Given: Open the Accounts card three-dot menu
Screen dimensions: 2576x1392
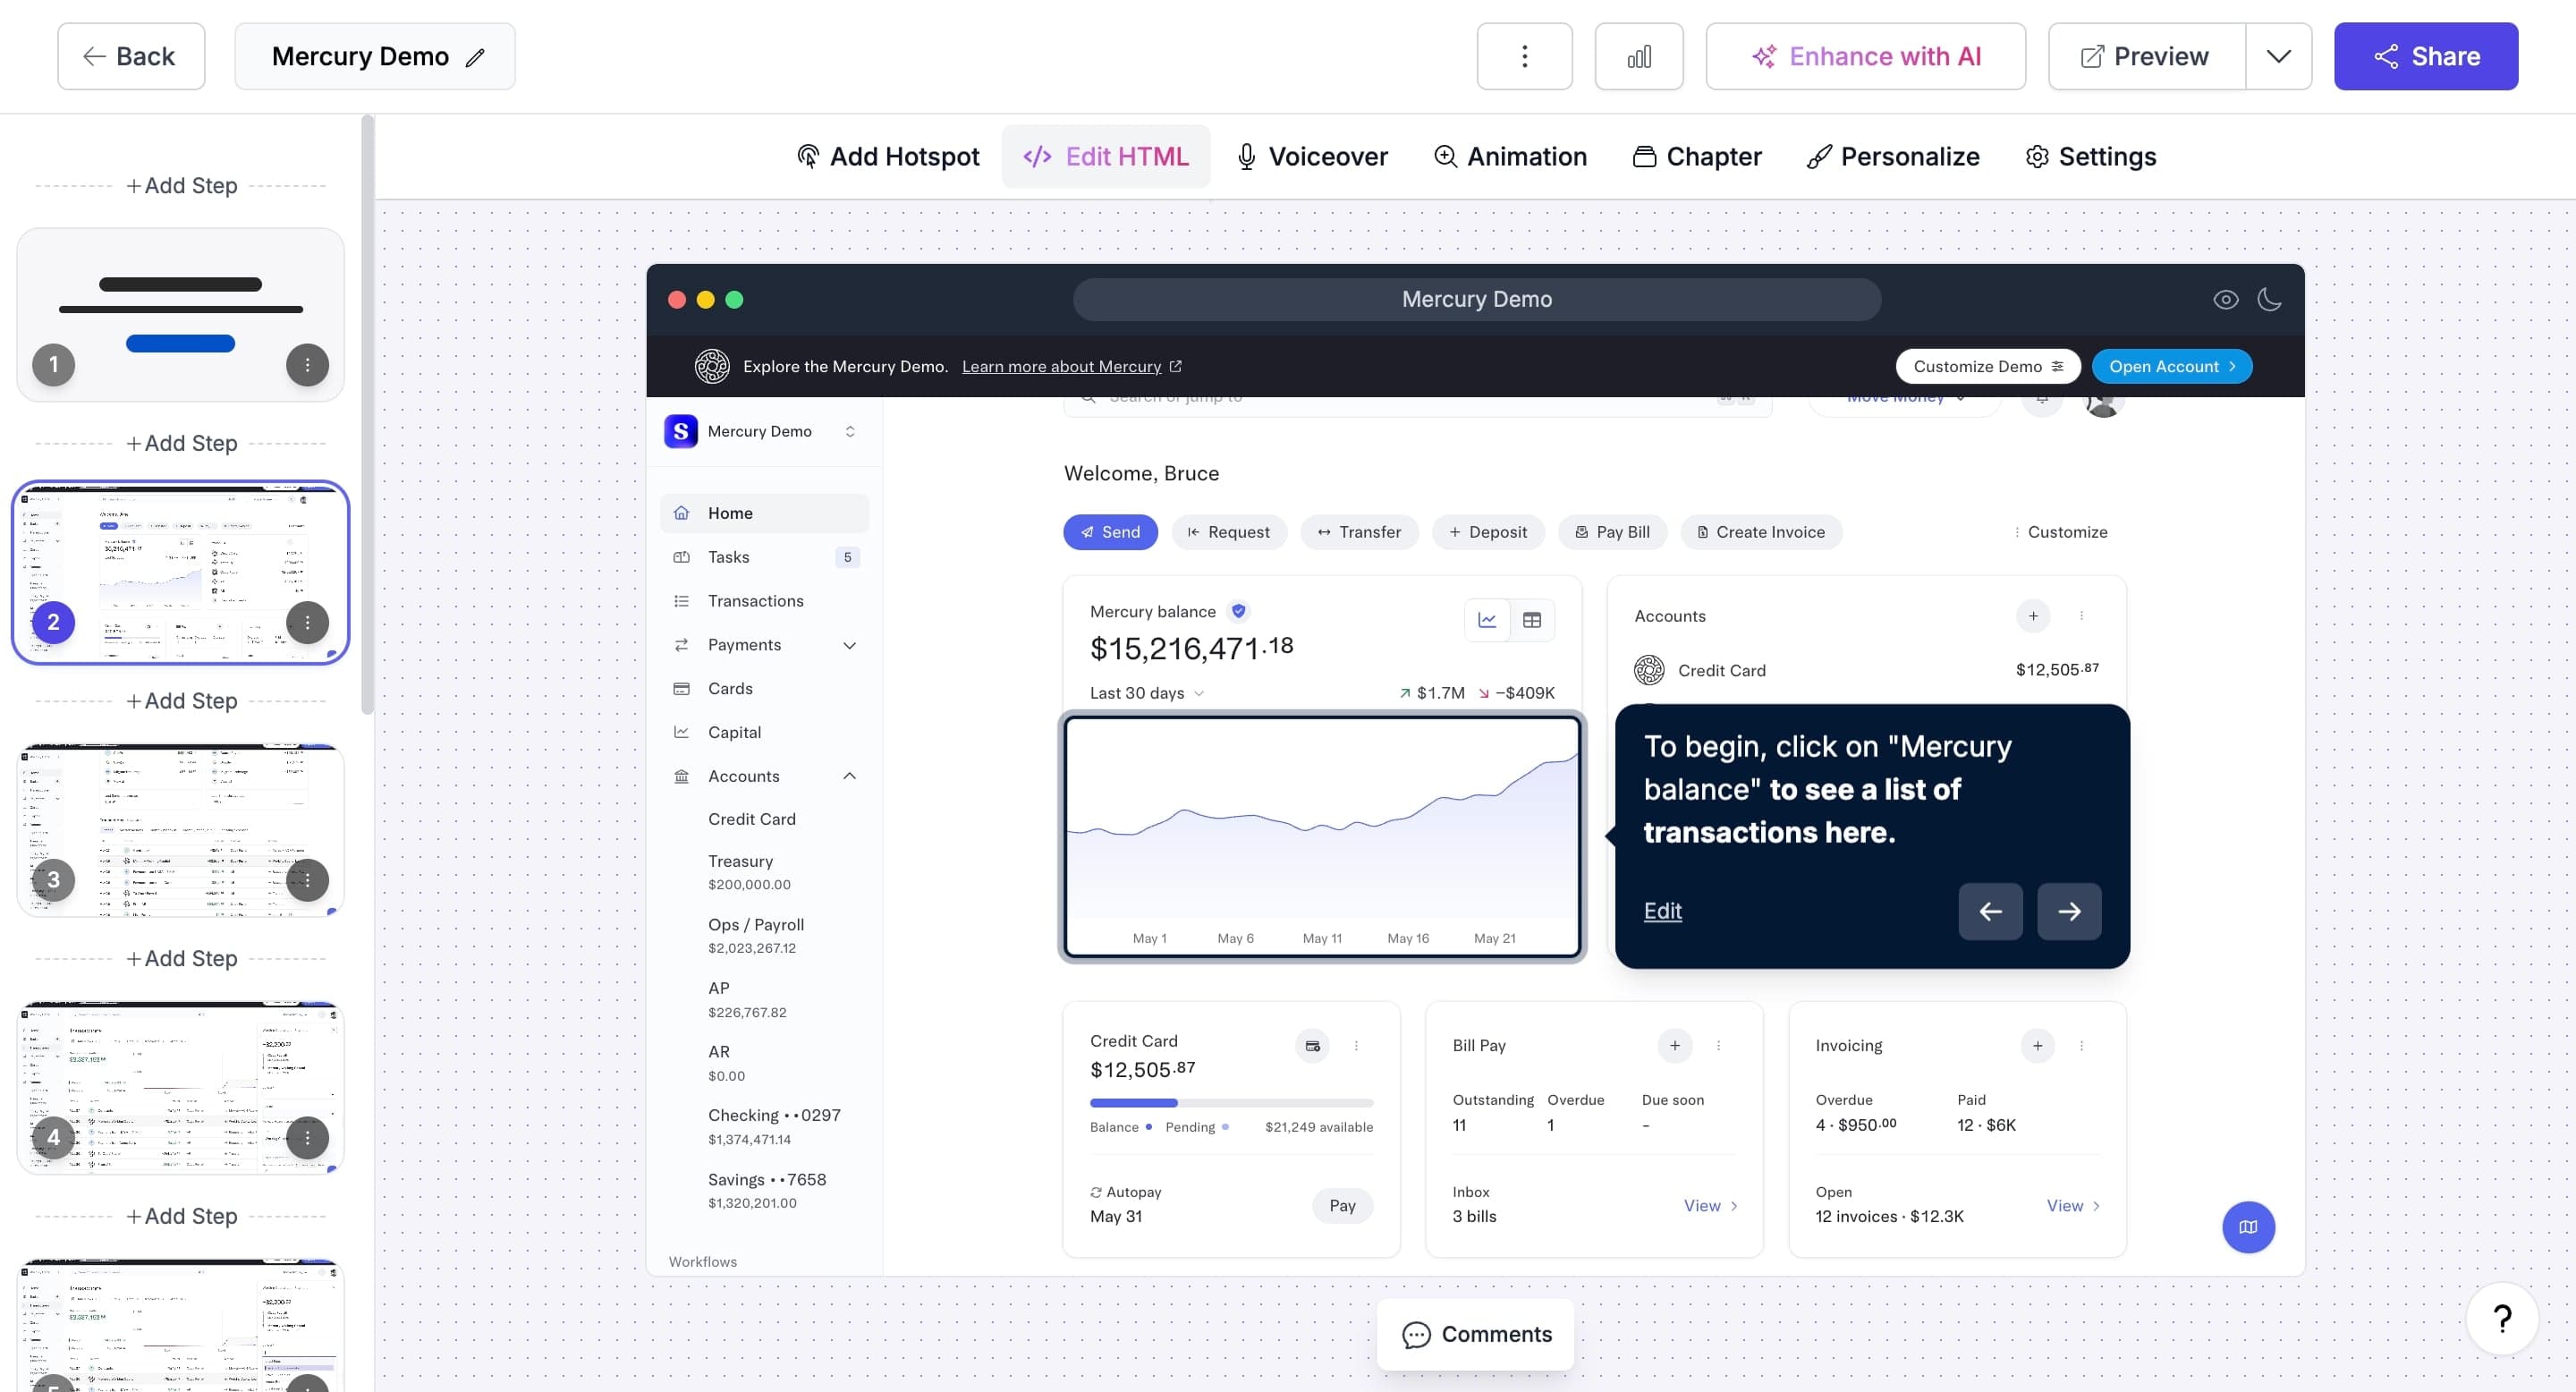Looking at the screenshot, I should [x=2081, y=616].
